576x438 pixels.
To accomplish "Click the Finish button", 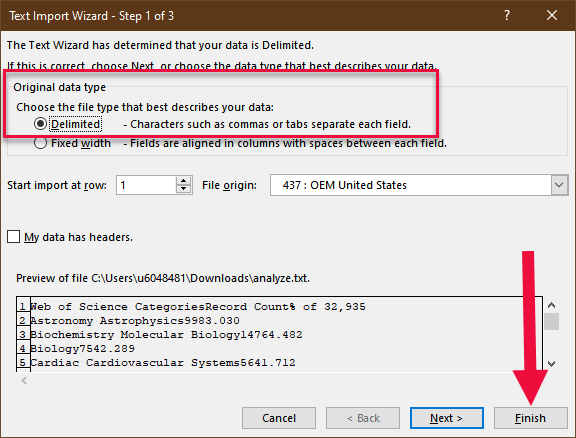I will (530, 418).
